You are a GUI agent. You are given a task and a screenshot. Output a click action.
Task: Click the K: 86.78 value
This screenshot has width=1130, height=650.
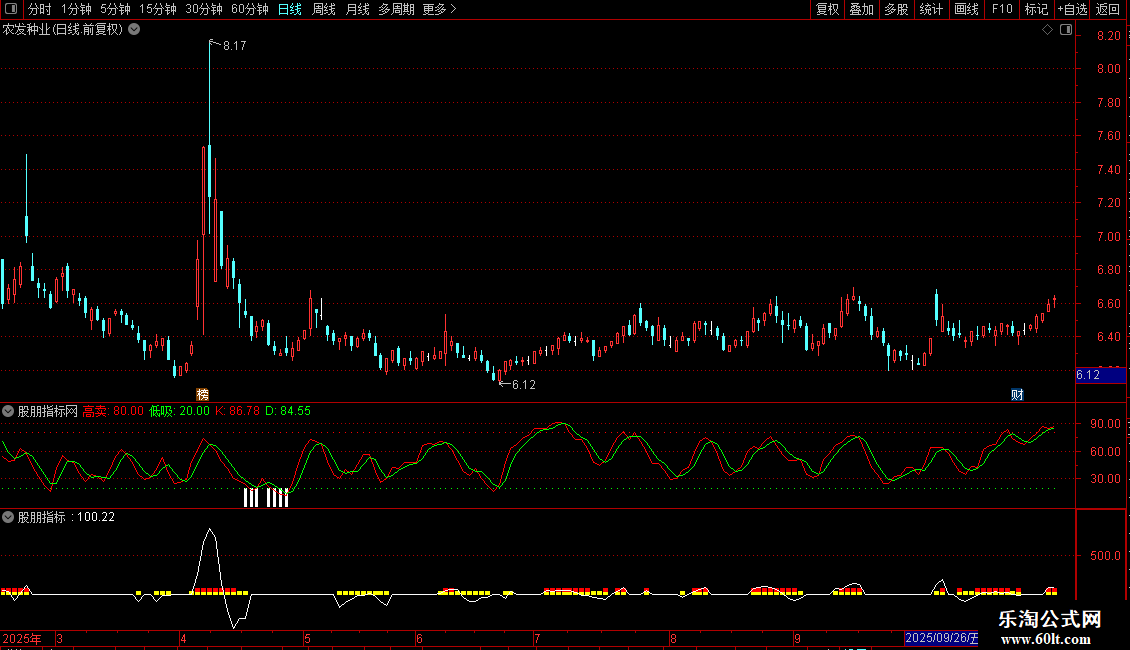[x=237, y=411]
